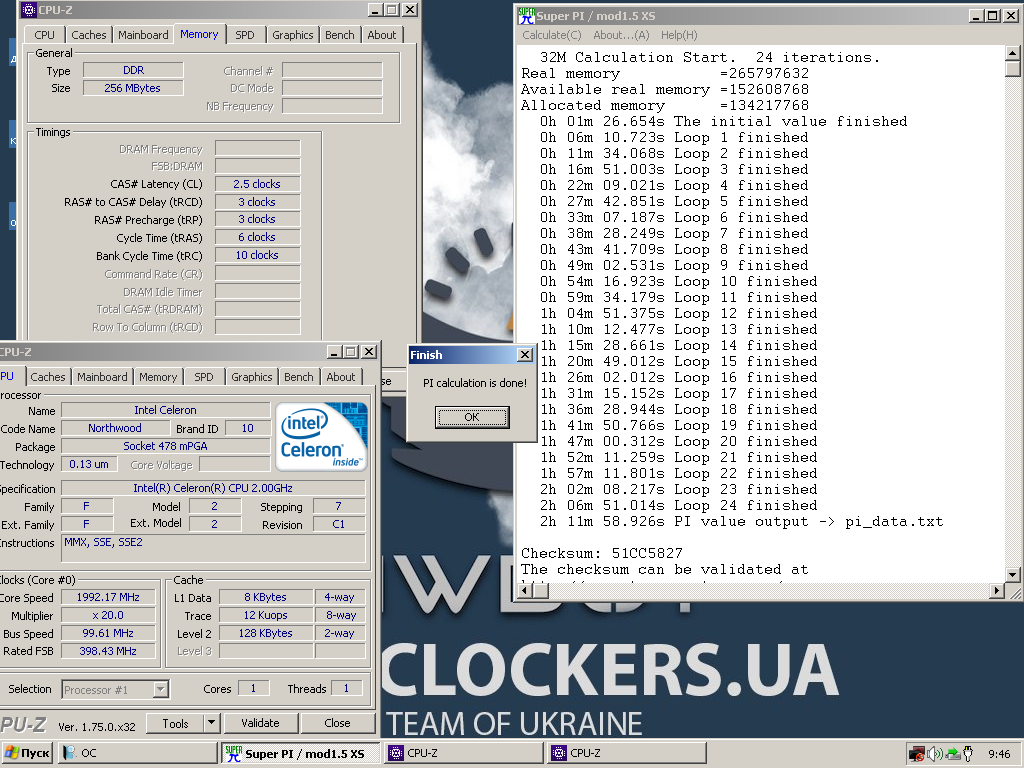The height and width of the screenshot is (768, 1024).
Task: Activate the first CPU-Z taskbar button
Action: (464, 754)
